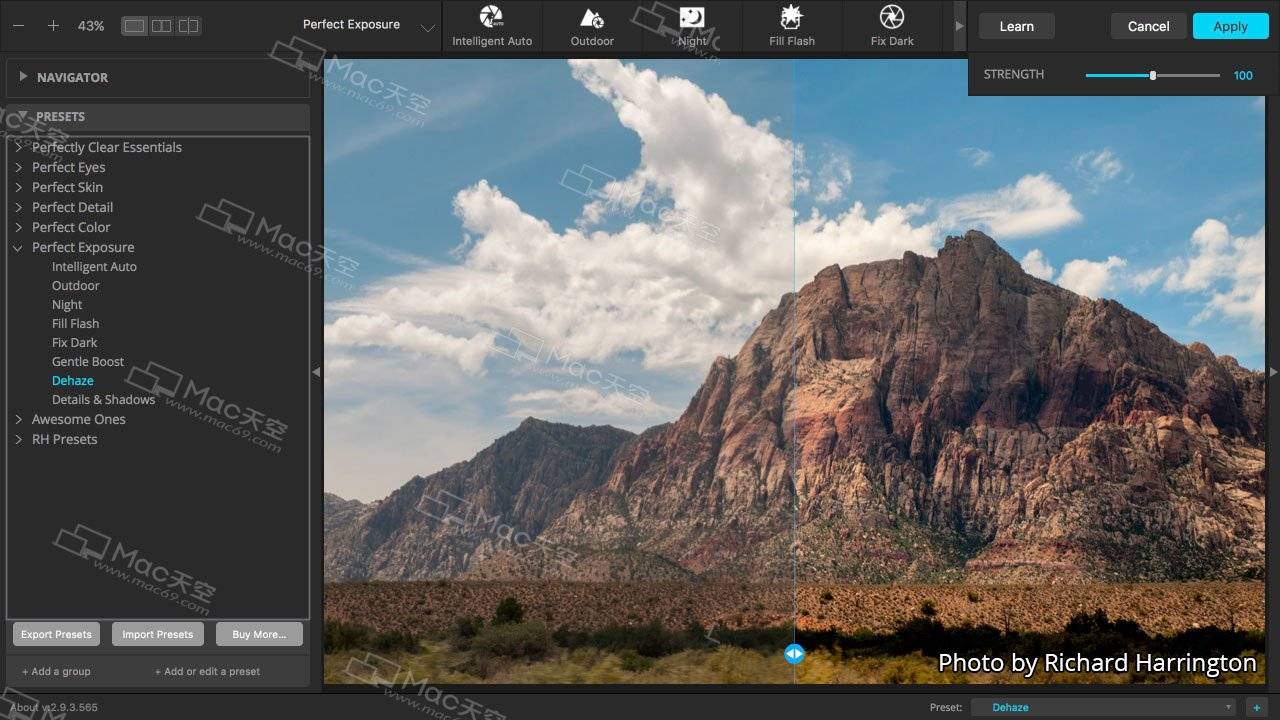Screen dimensions: 1280x720
Task: Click the Export Presets button
Action: coord(56,634)
